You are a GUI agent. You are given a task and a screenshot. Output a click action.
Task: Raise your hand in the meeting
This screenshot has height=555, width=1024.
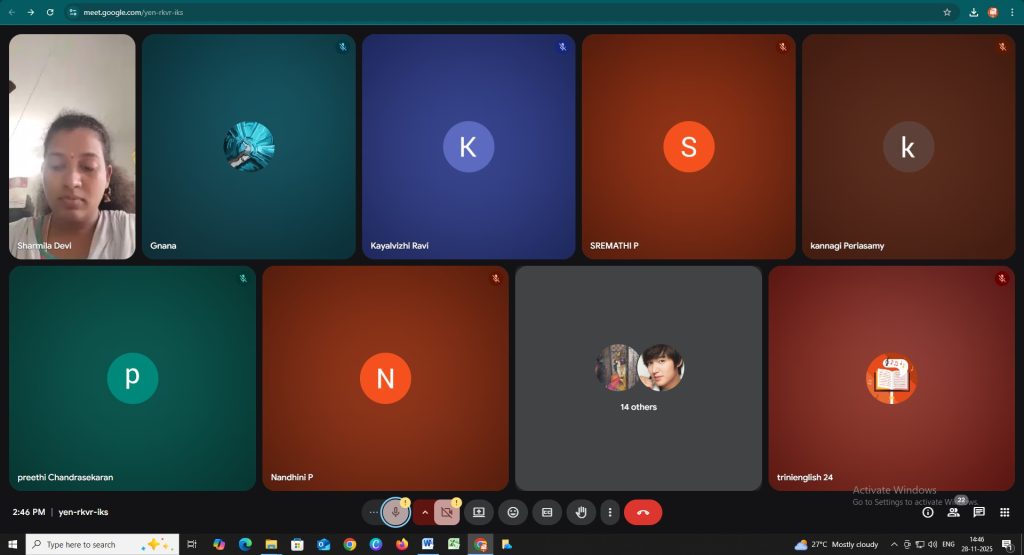[580, 512]
